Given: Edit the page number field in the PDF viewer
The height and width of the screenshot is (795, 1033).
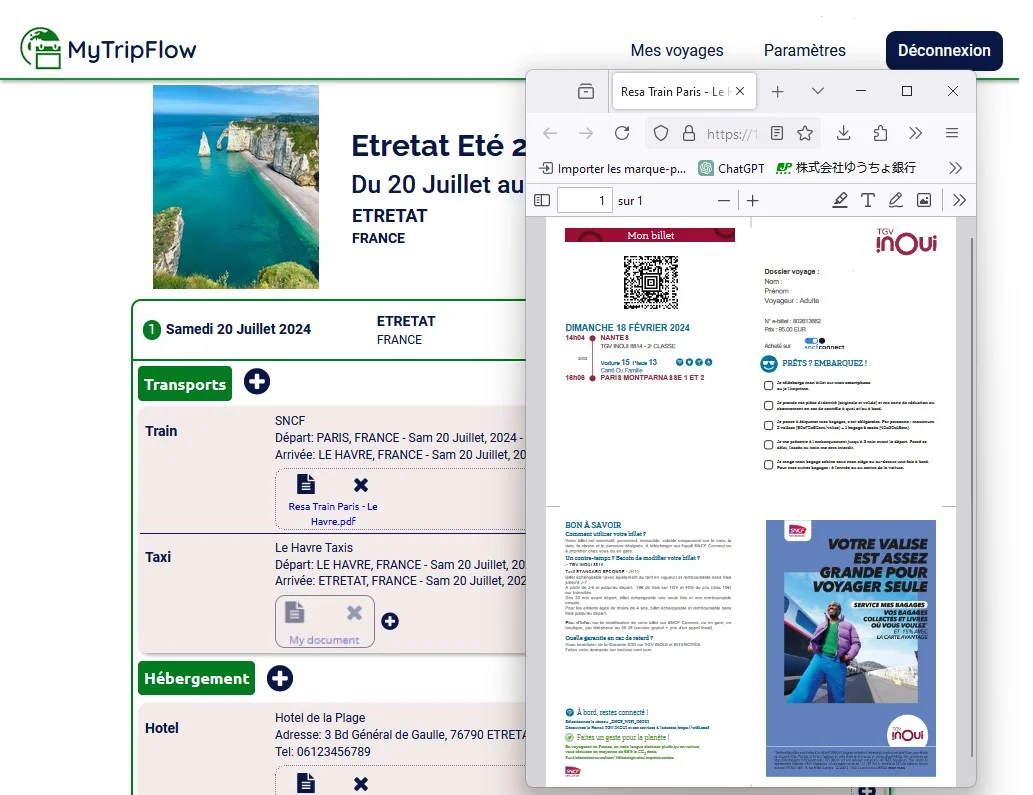Looking at the screenshot, I should [x=584, y=200].
